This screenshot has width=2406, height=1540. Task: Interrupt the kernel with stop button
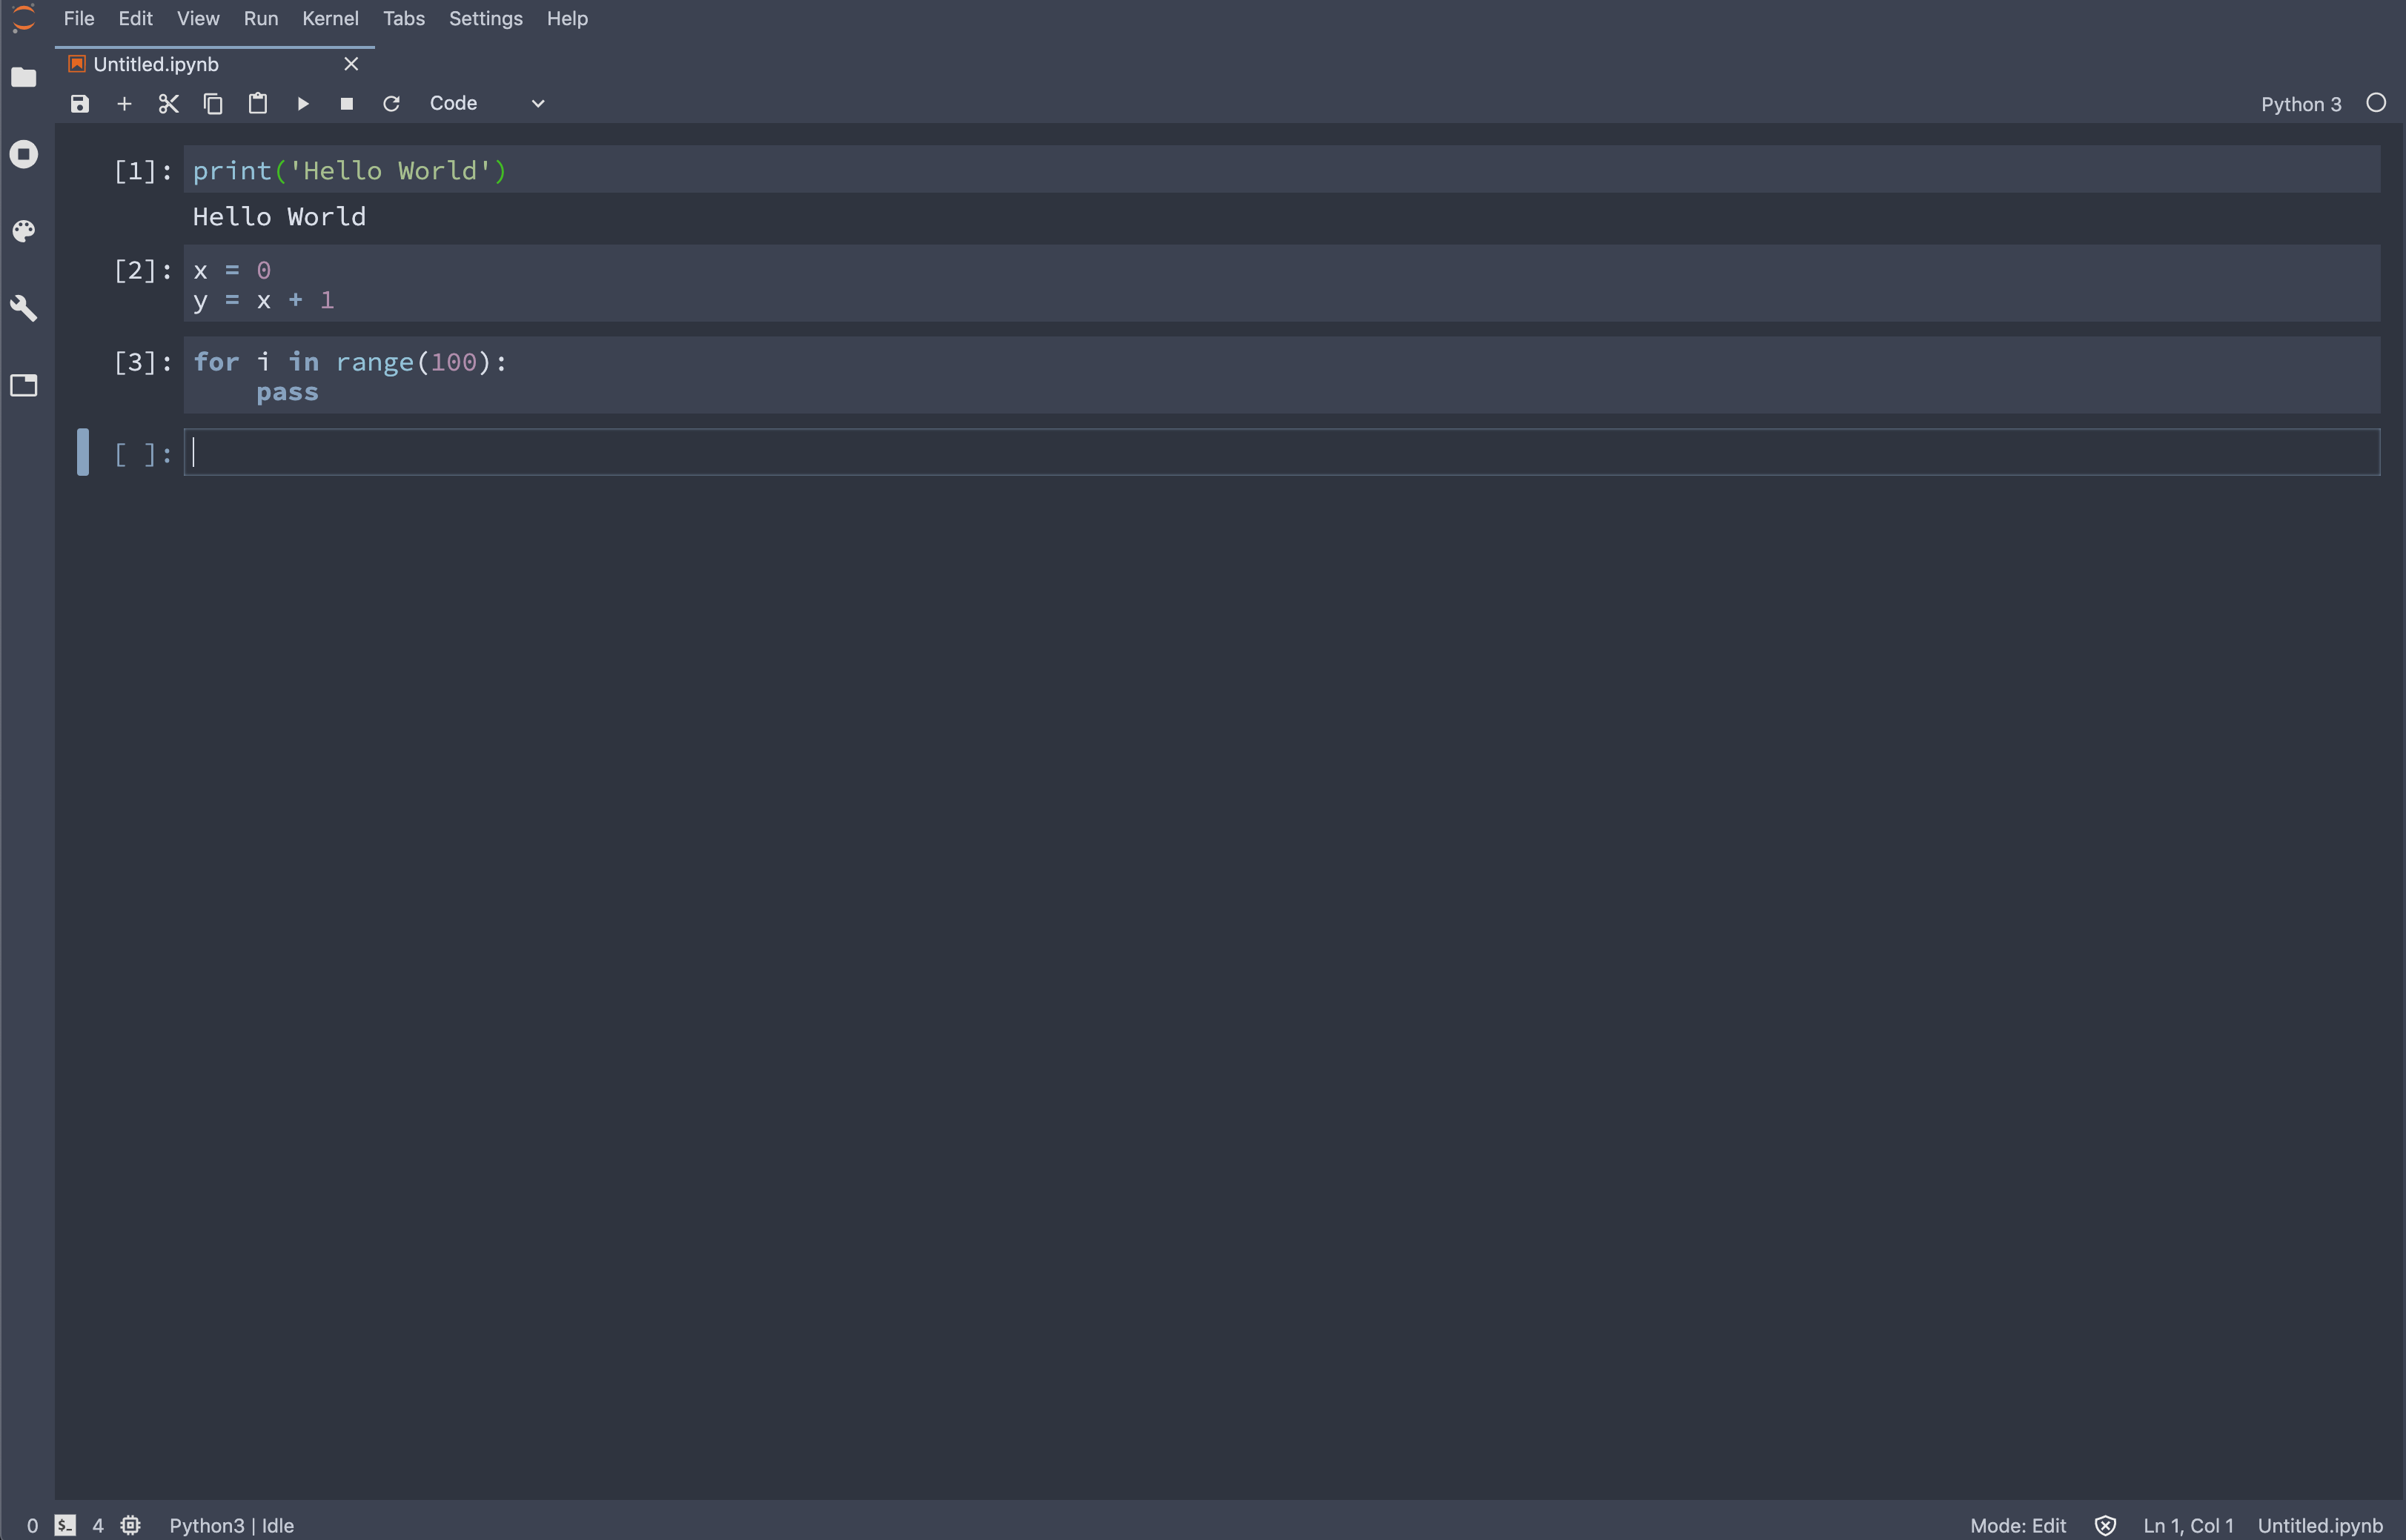pyautogui.click(x=347, y=104)
